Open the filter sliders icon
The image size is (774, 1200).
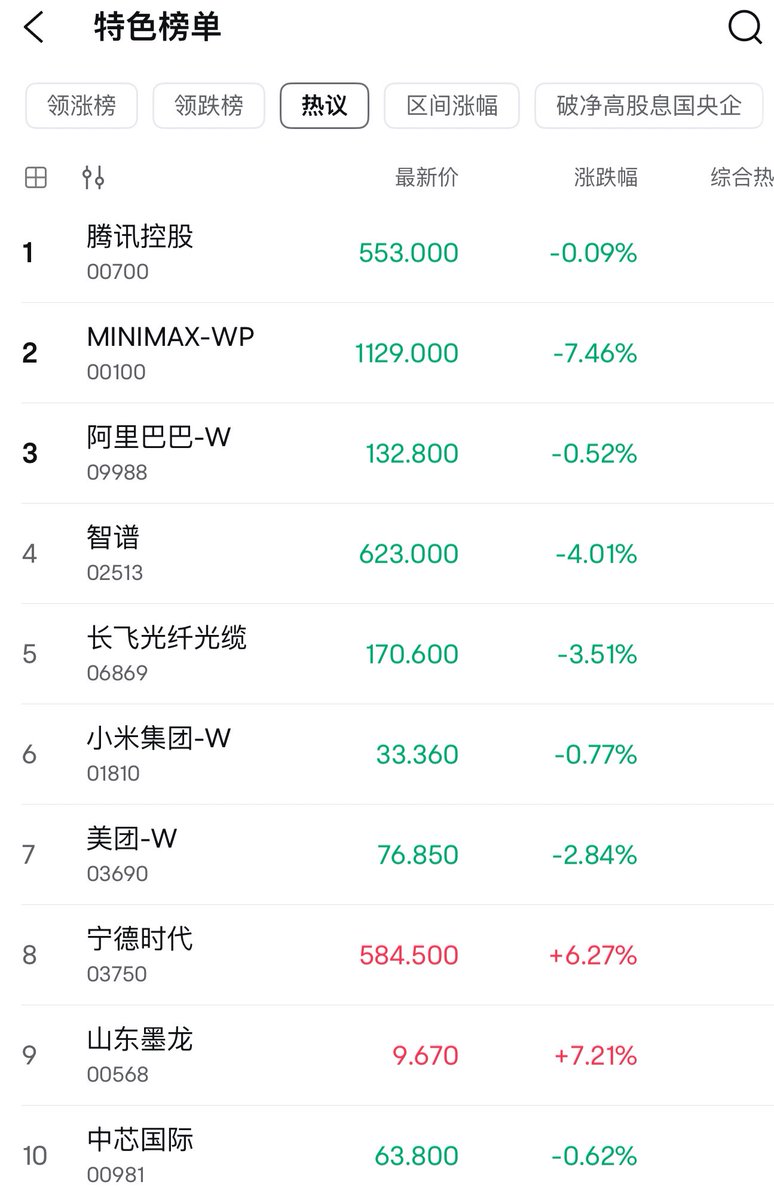click(93, 178)
